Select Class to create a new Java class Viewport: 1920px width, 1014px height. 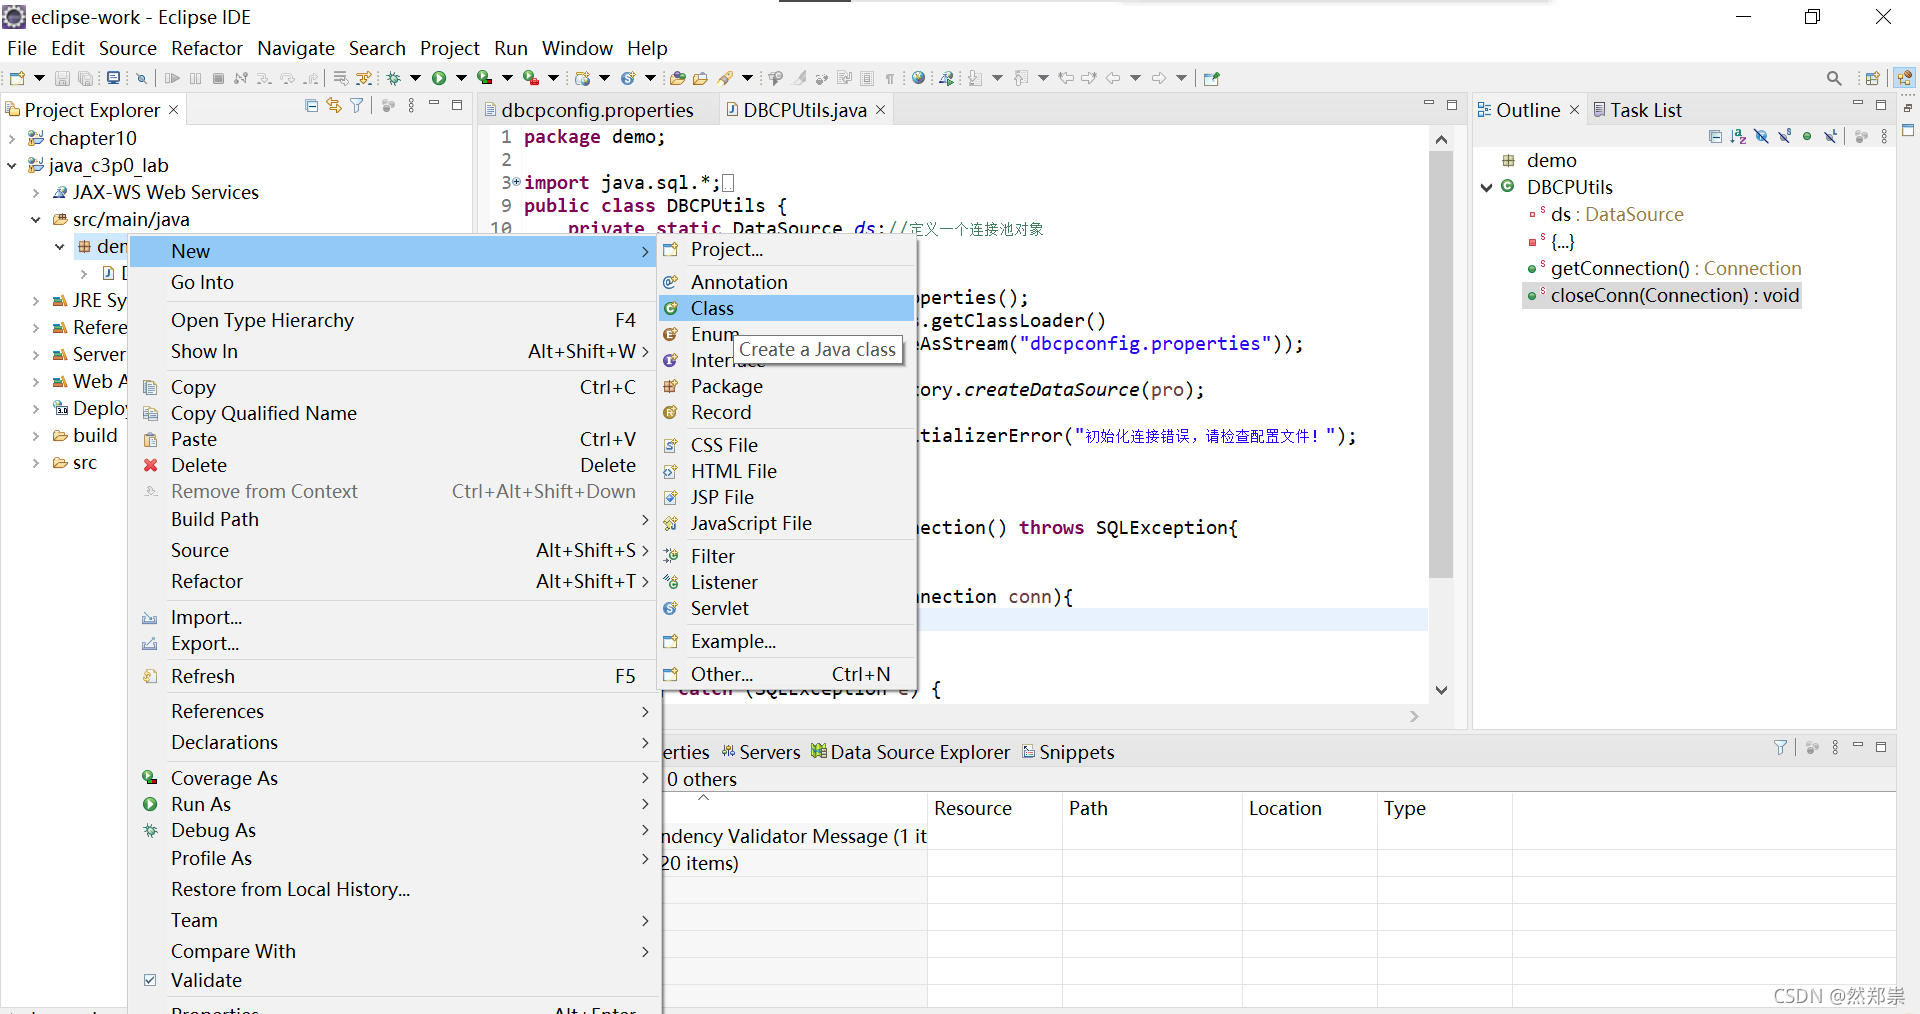711,308
